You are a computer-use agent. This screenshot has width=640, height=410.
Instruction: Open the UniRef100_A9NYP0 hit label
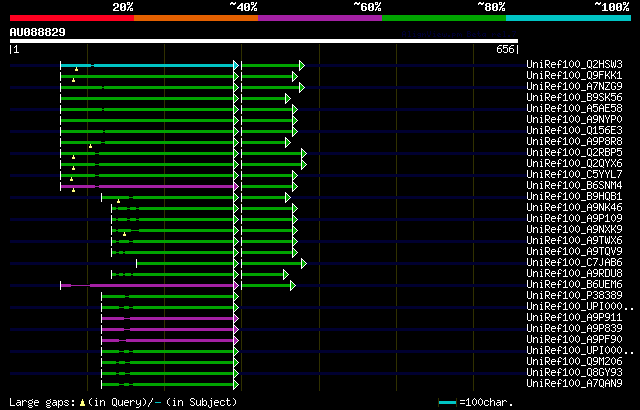[574, 120]
